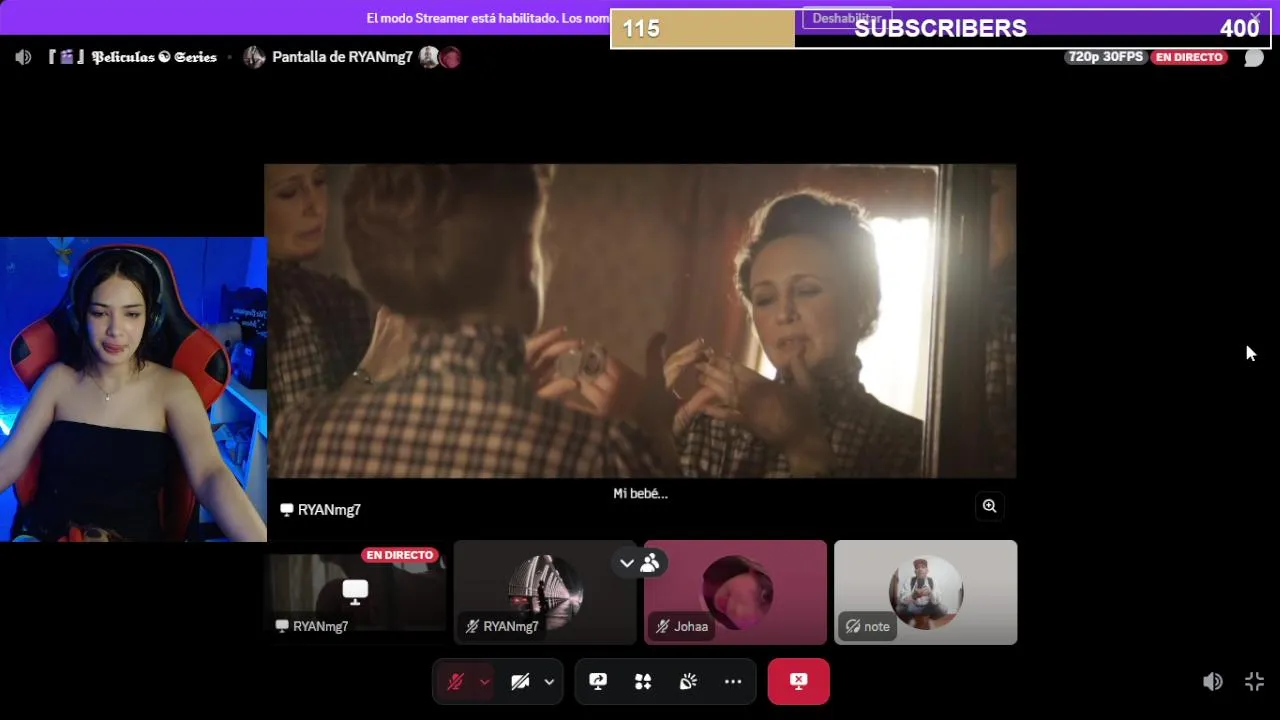Click the streamer mode enabled notice text
The height and width of the screenshot is (720, 1280).
coord(488,18)
